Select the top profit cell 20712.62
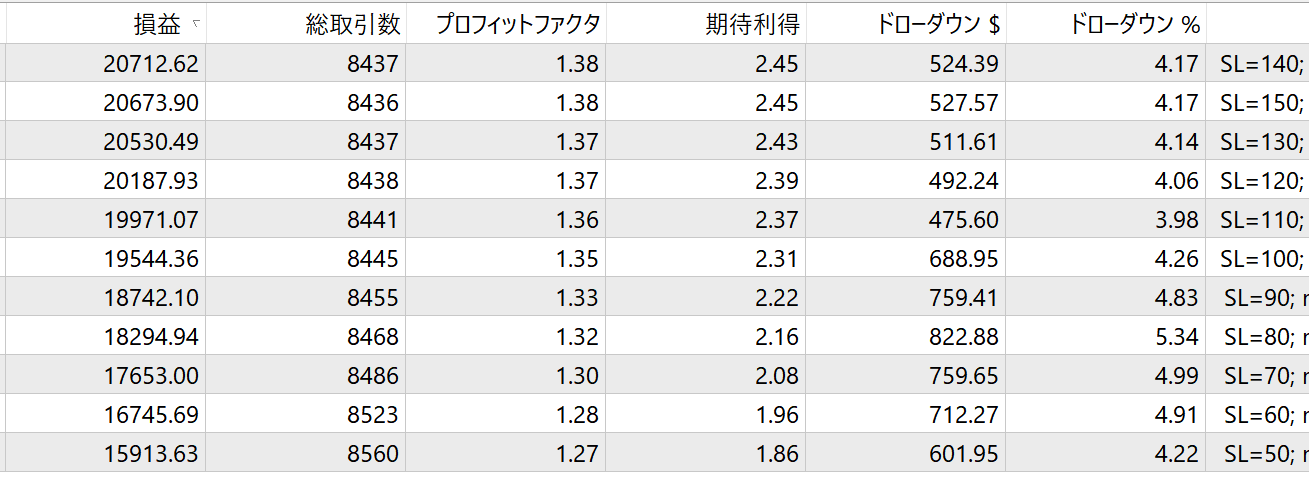The height and width of the screenshot is (477, 1309). [x=151, y=64]
